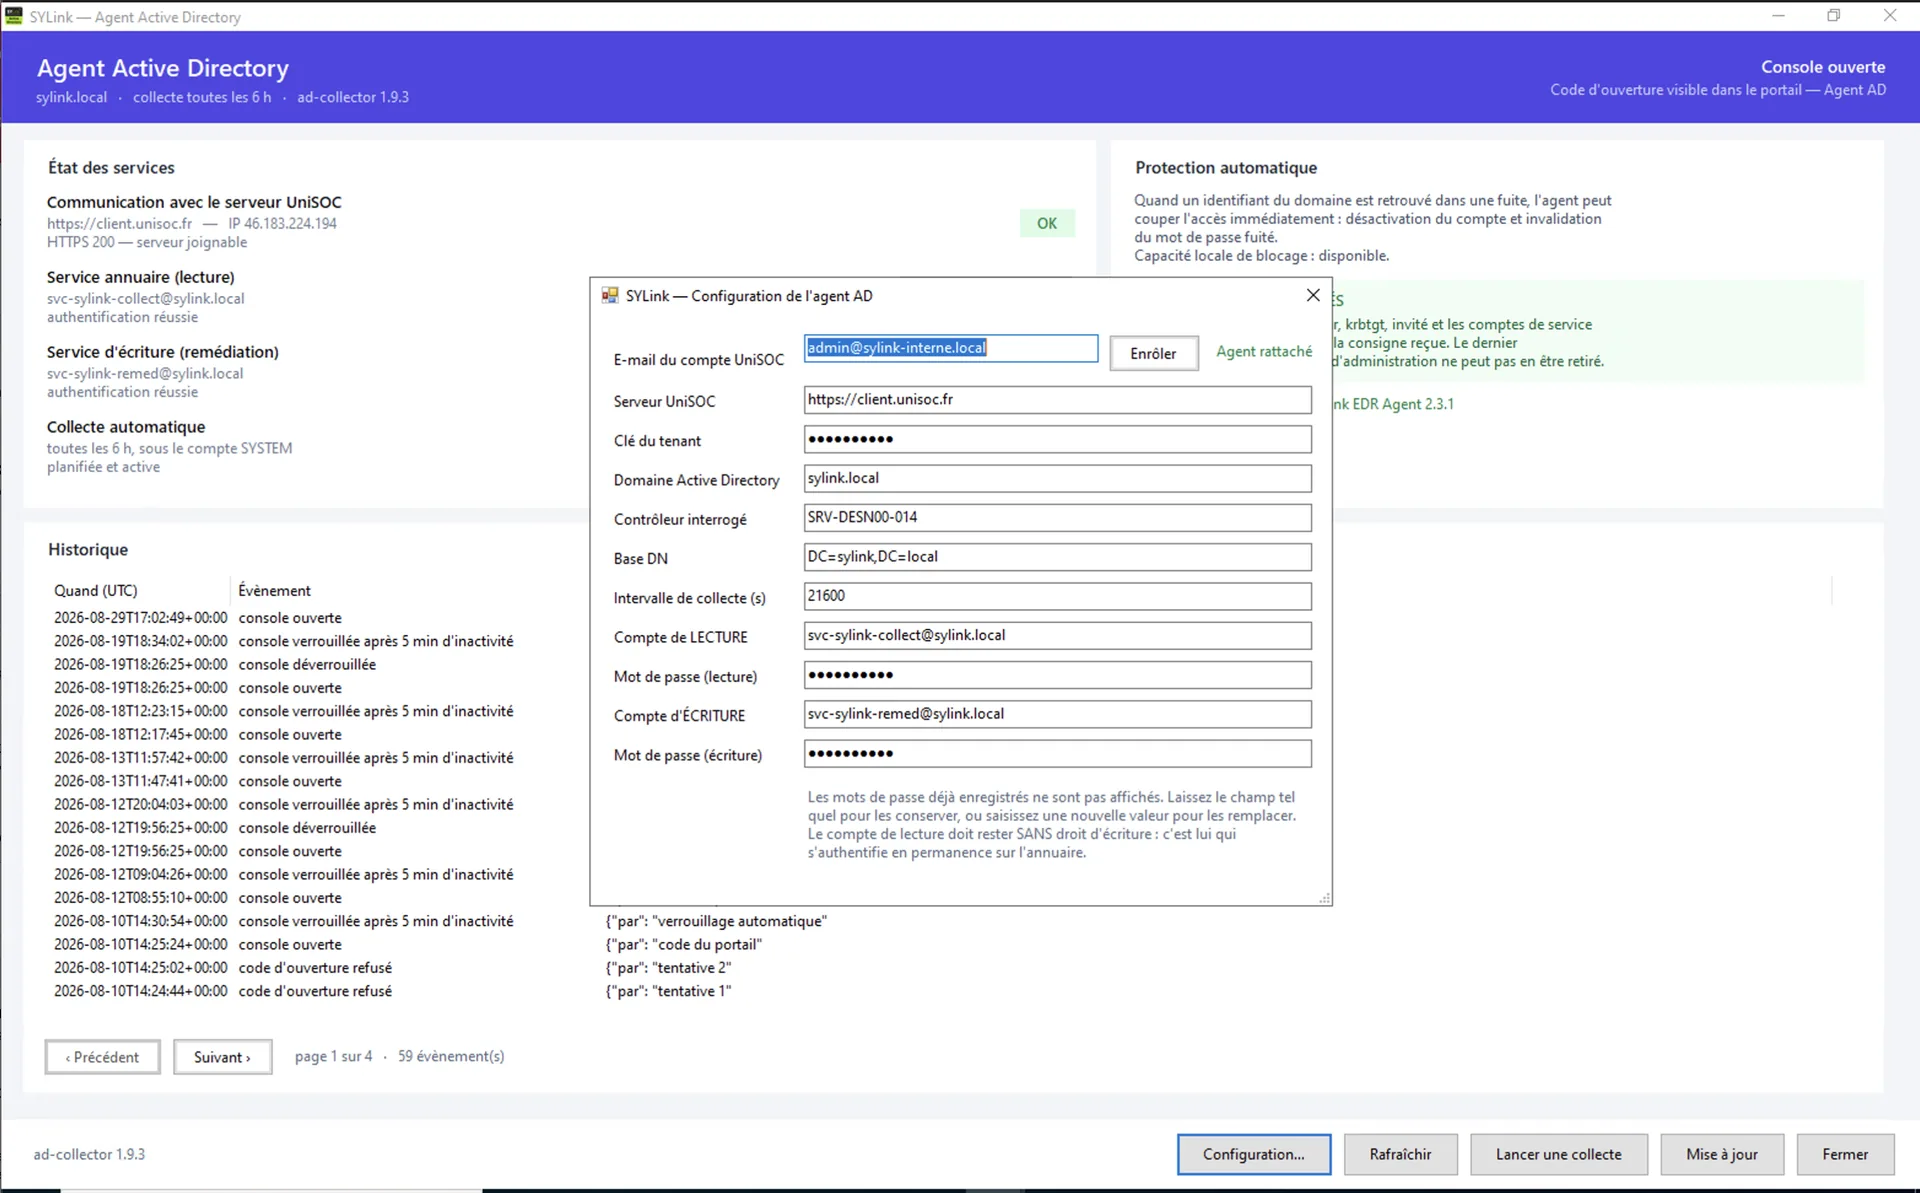Click the Fermer button
1920x1193 pixels.
[x=1845, y=1154]
